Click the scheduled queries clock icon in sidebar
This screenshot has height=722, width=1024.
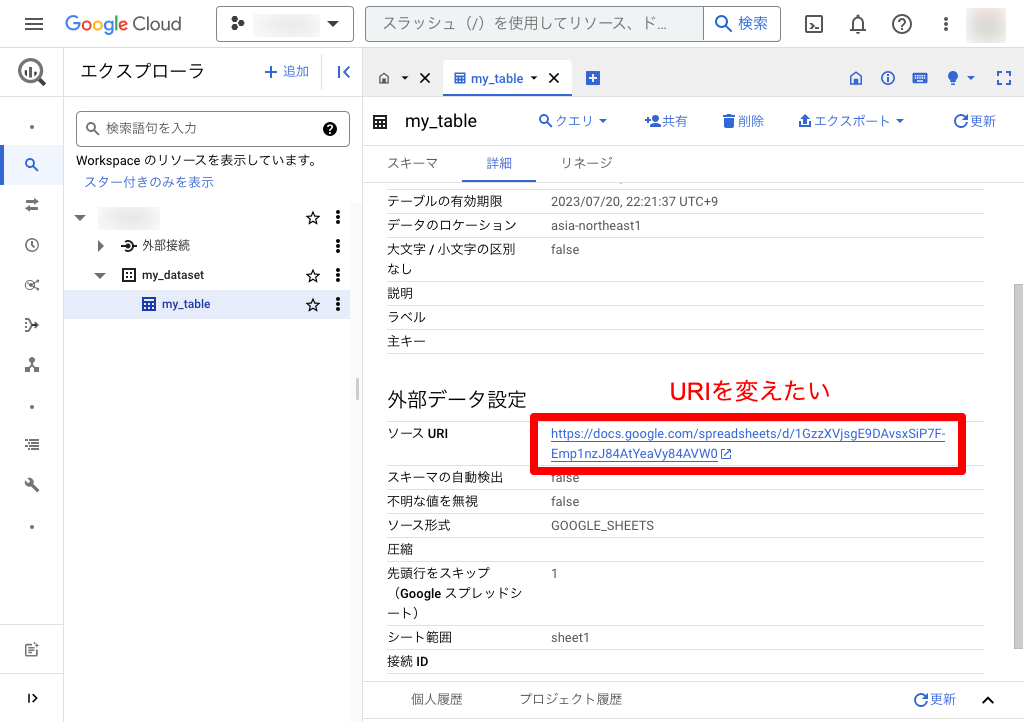[32, 245]
